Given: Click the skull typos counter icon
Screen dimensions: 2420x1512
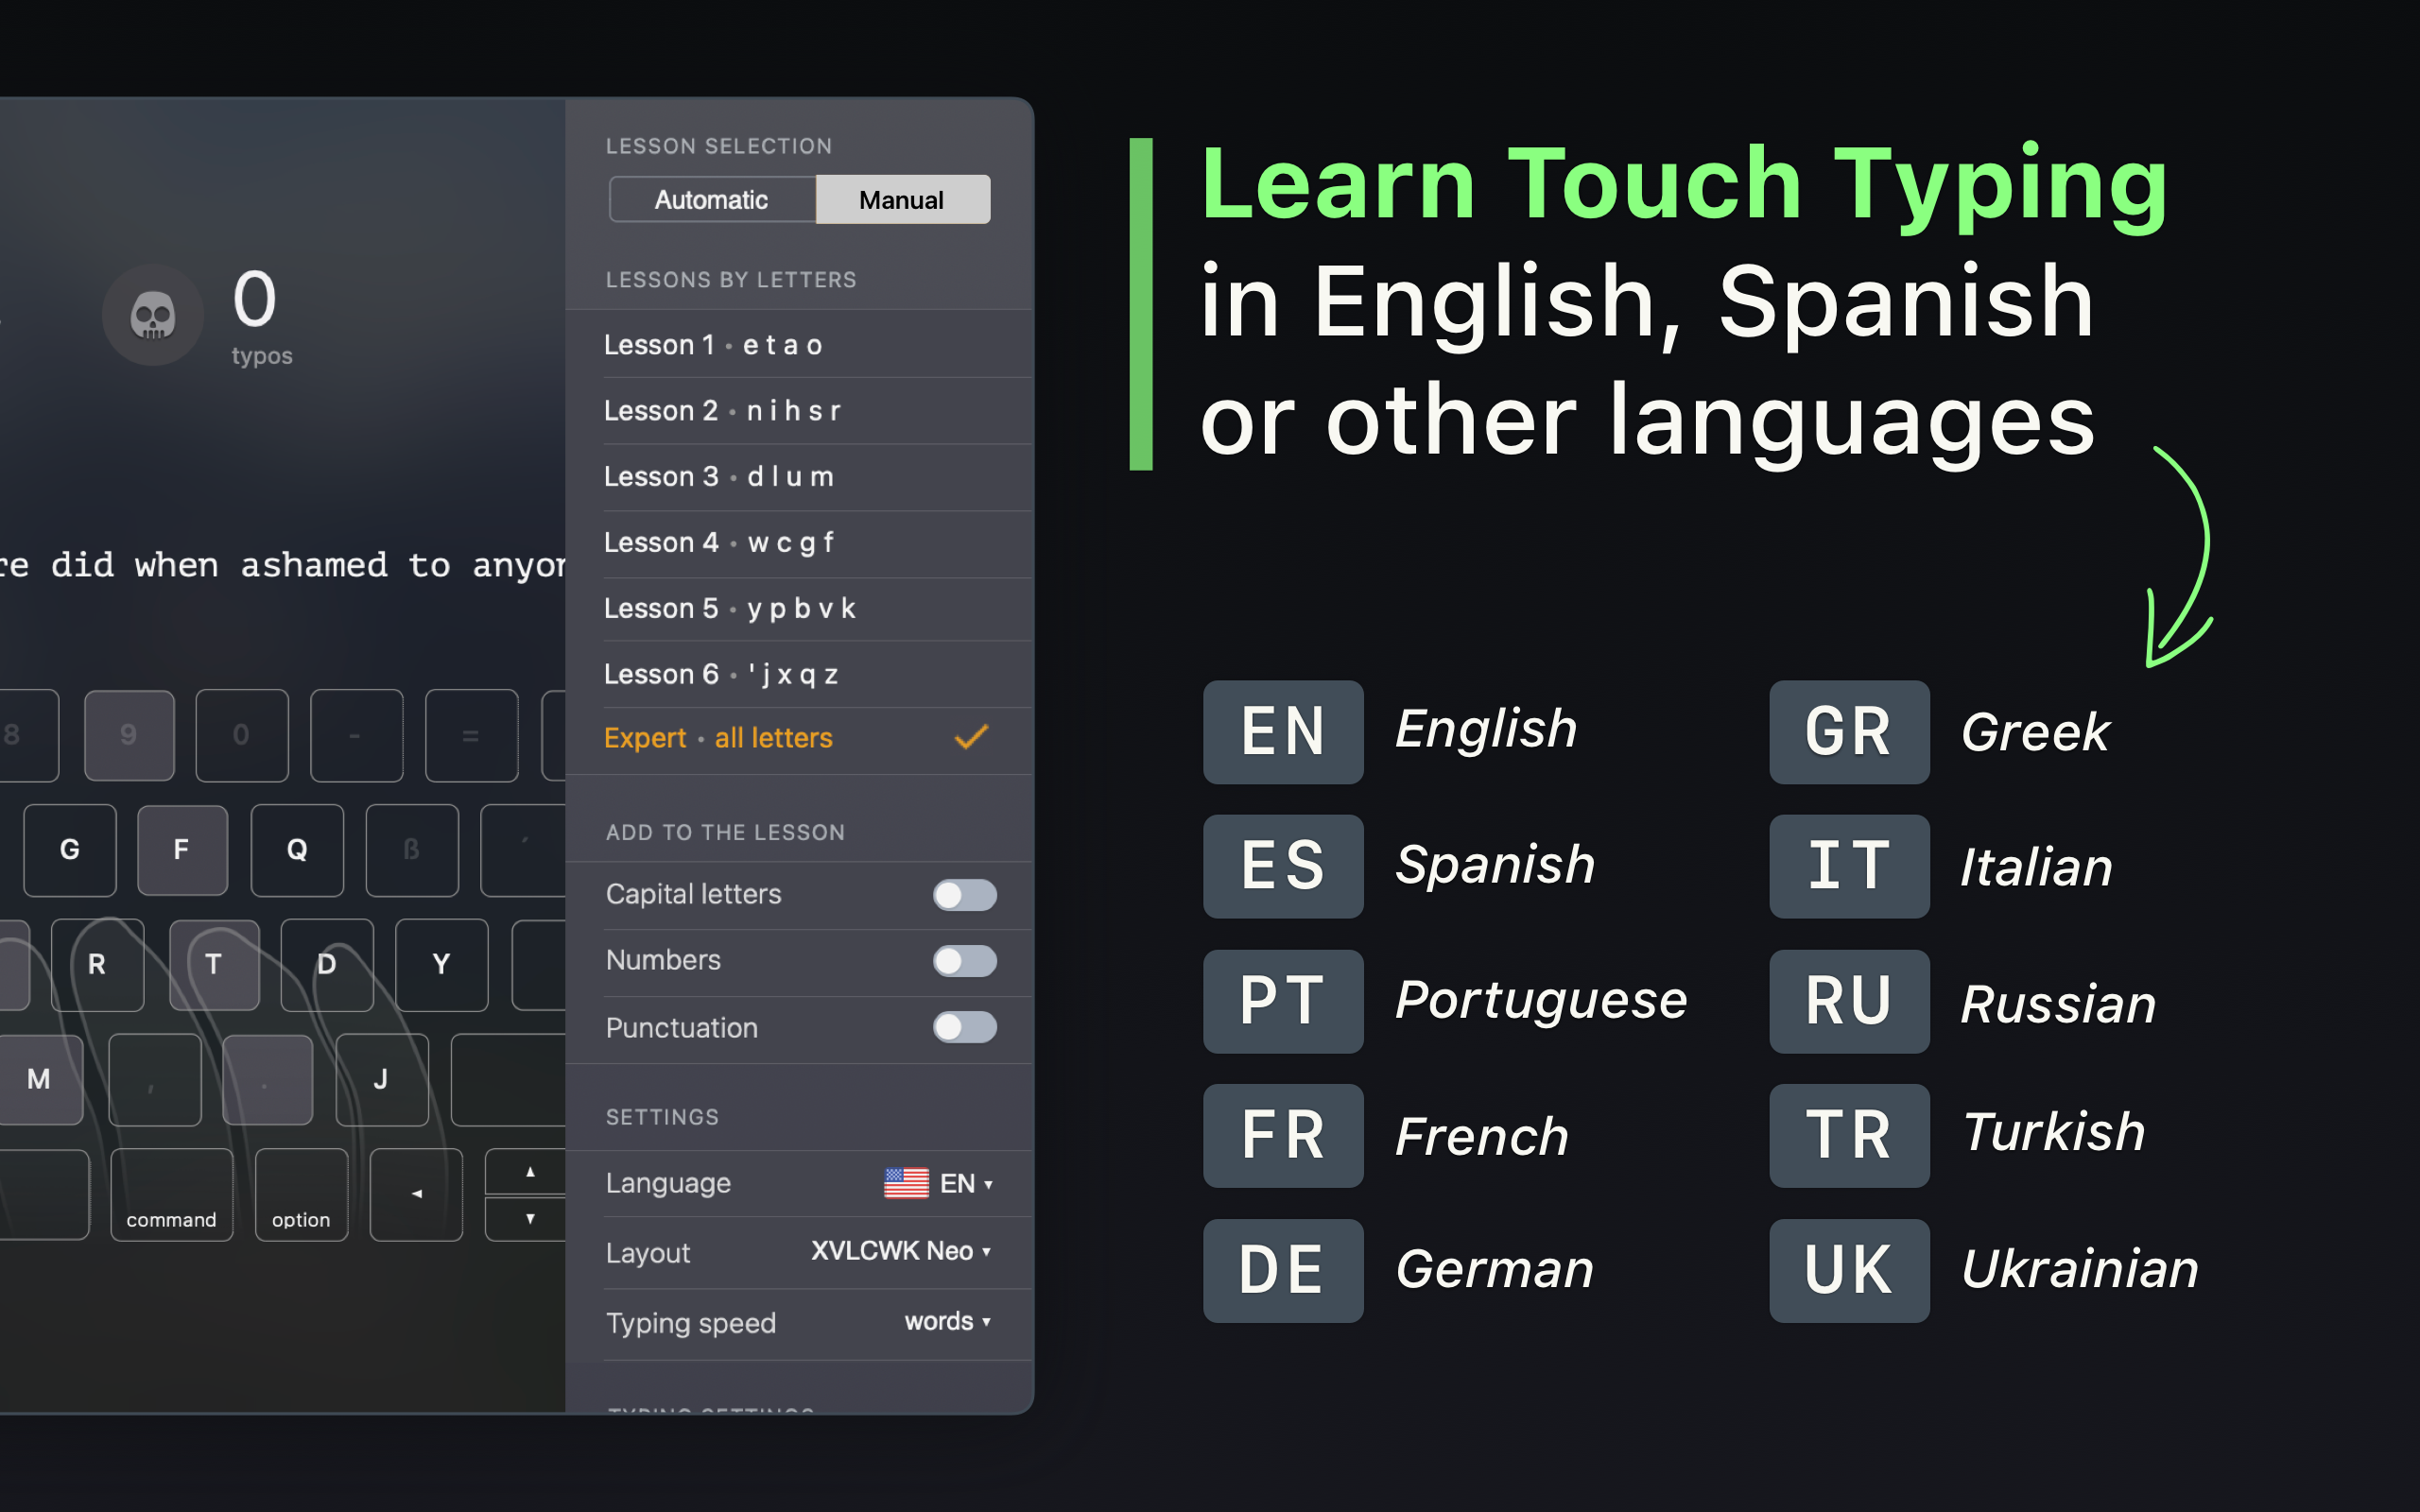Looking at the screenshot, I should (x=153, y=315).
